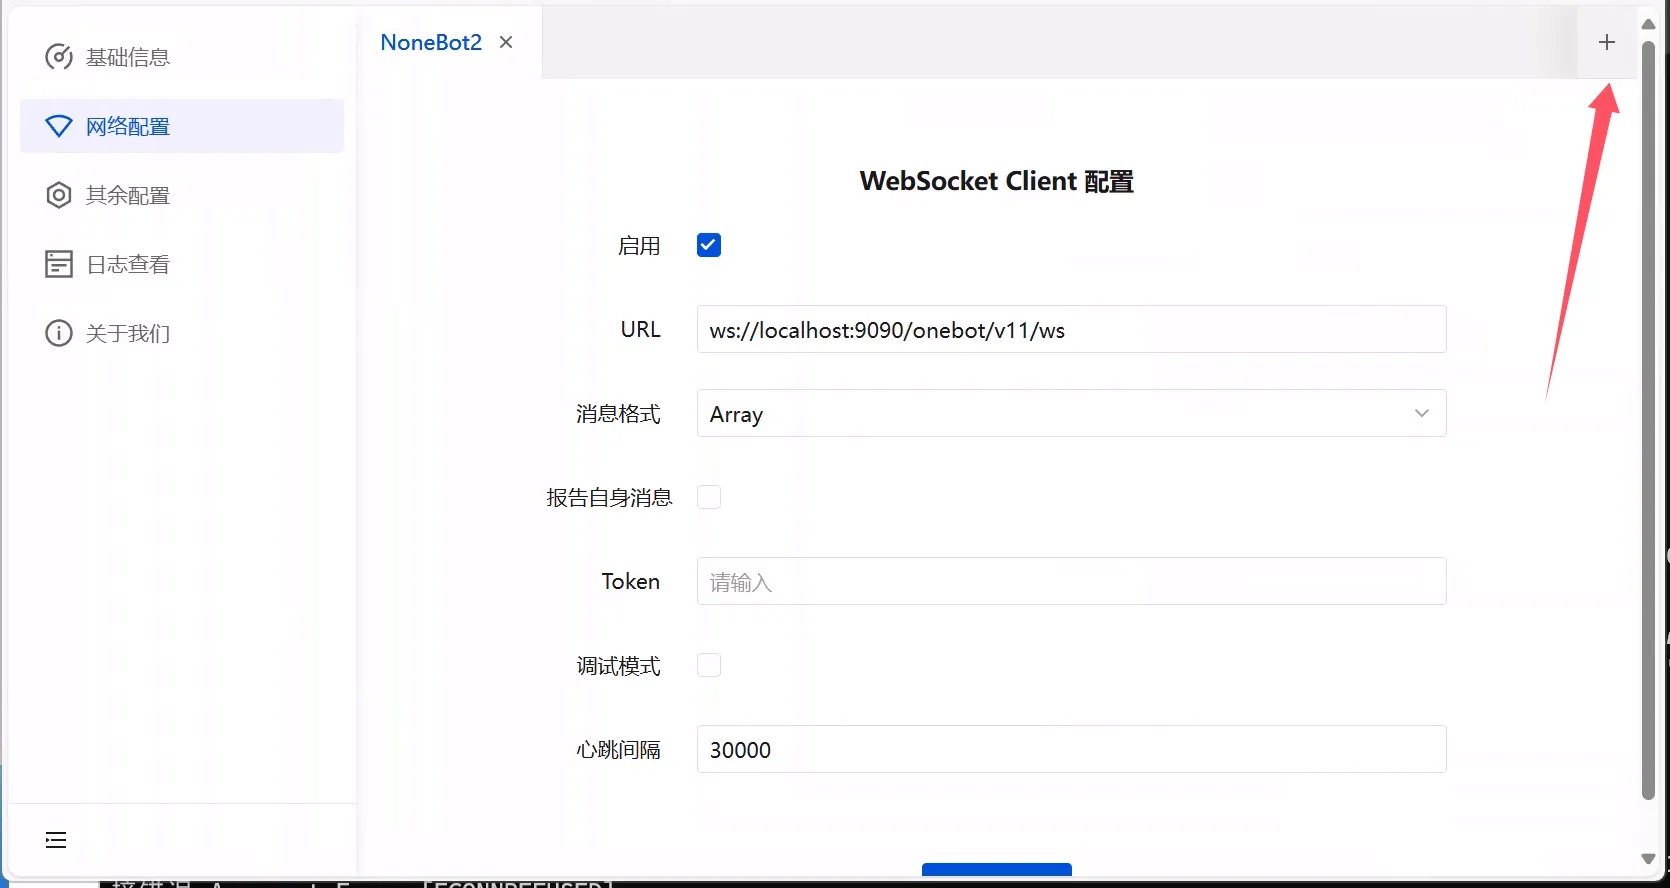Collapse the sidebar with the menu icon
1670x888 pixels.
click(56, 840)
